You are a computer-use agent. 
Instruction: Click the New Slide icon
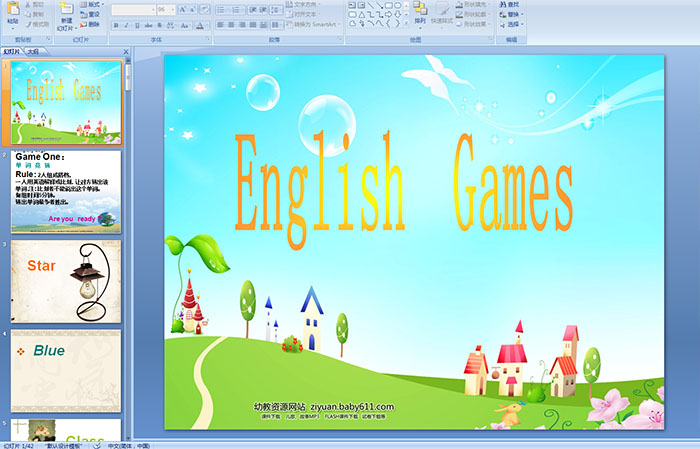tap(67, 9)
